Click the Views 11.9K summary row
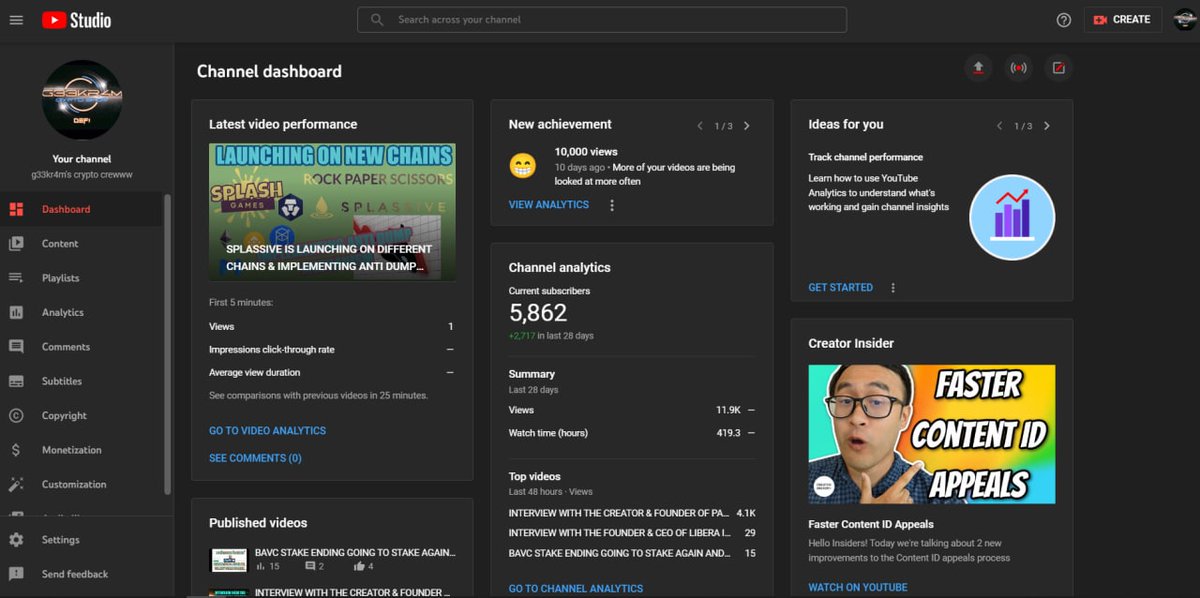The height and width of the screenshot is (598, 1200). (x=632, y=410)
